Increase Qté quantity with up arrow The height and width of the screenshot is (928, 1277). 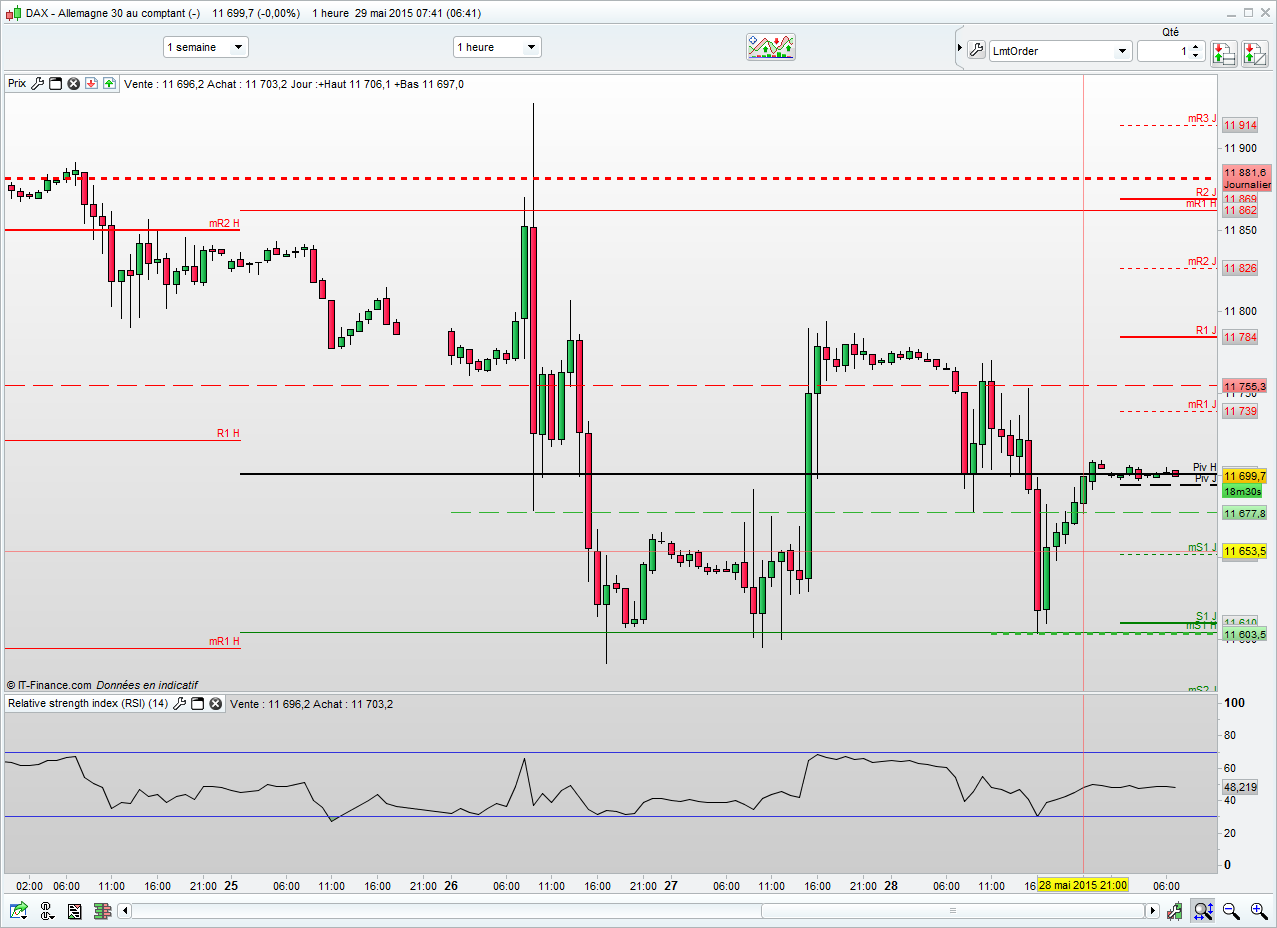pos(1196,46)
